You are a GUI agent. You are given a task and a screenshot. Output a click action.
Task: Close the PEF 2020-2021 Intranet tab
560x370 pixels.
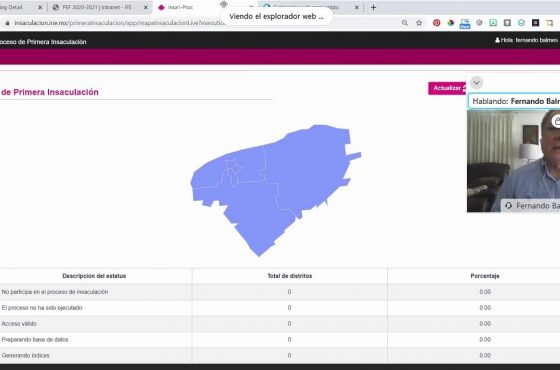(x=146, y=7)
